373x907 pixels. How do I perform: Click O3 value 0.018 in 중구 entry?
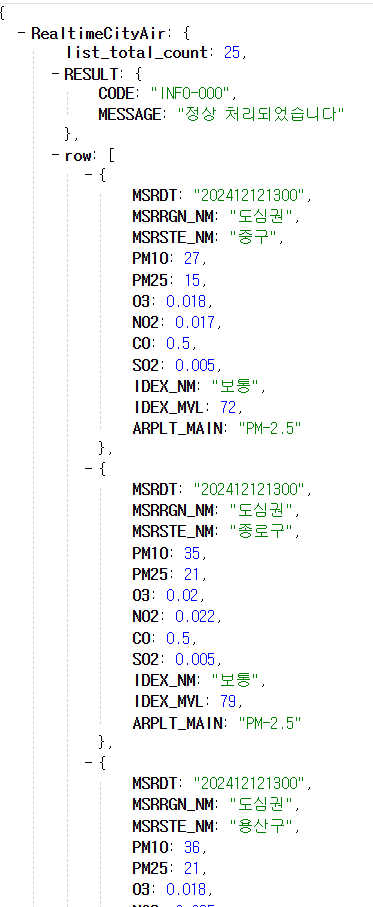tap(186, 301)
